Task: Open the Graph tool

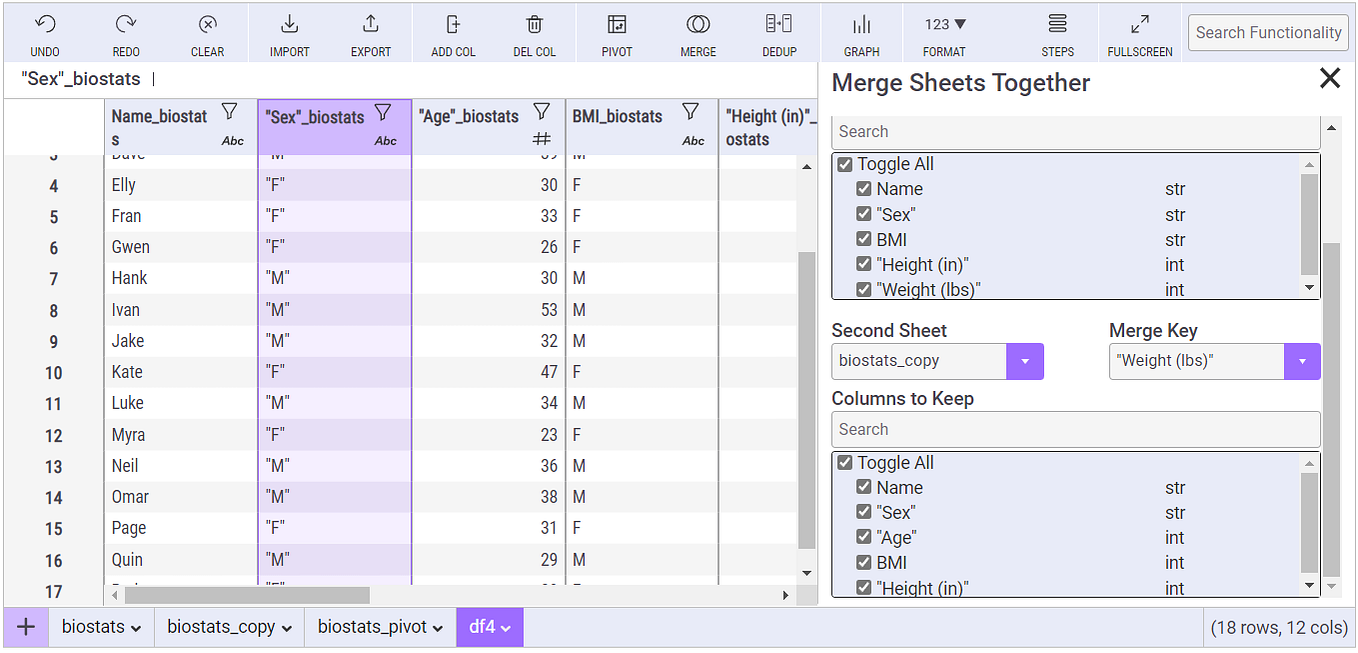Action: (861, 25)
